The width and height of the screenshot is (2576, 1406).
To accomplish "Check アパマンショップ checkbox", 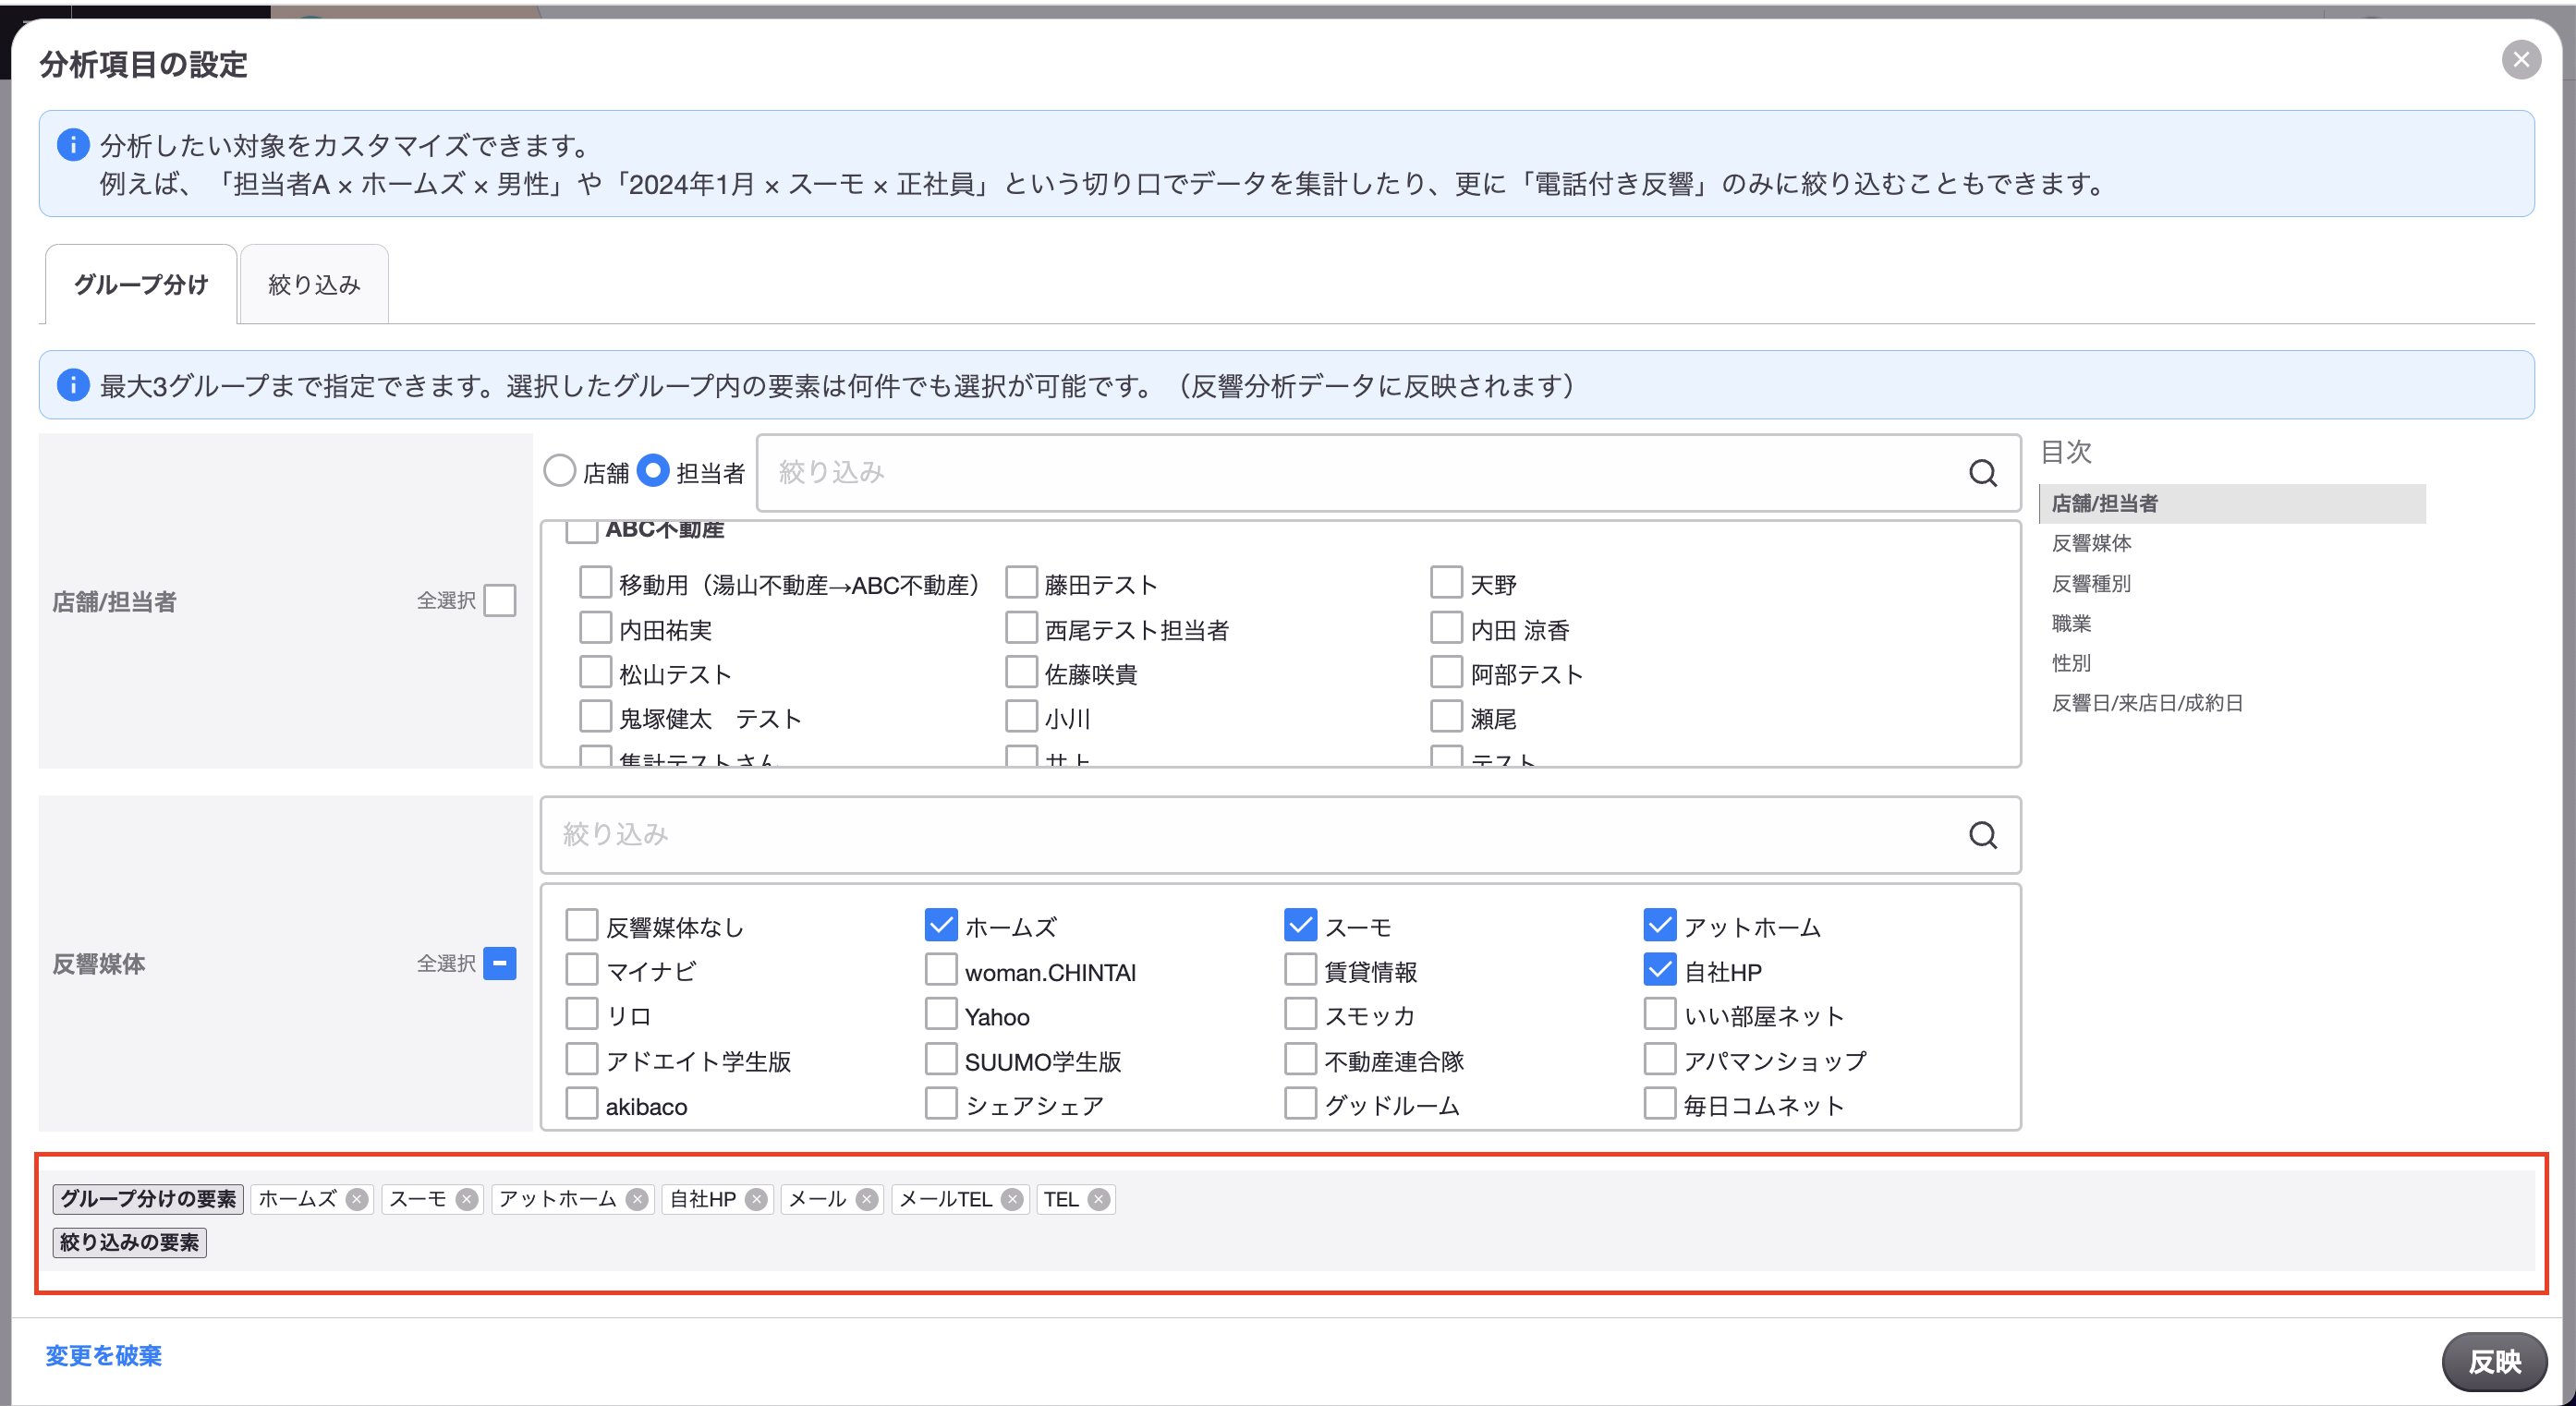I will pyautogui.click(x=1660, y=1060).
